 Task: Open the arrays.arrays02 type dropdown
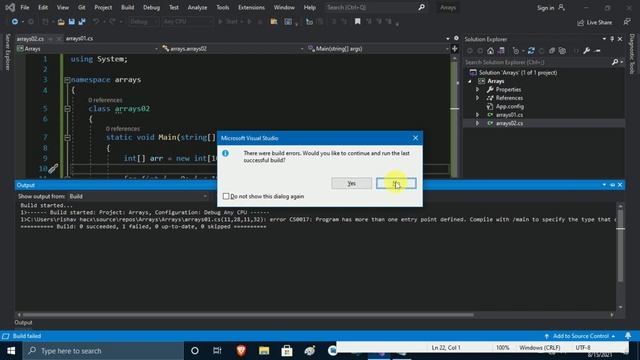point(233,49)
